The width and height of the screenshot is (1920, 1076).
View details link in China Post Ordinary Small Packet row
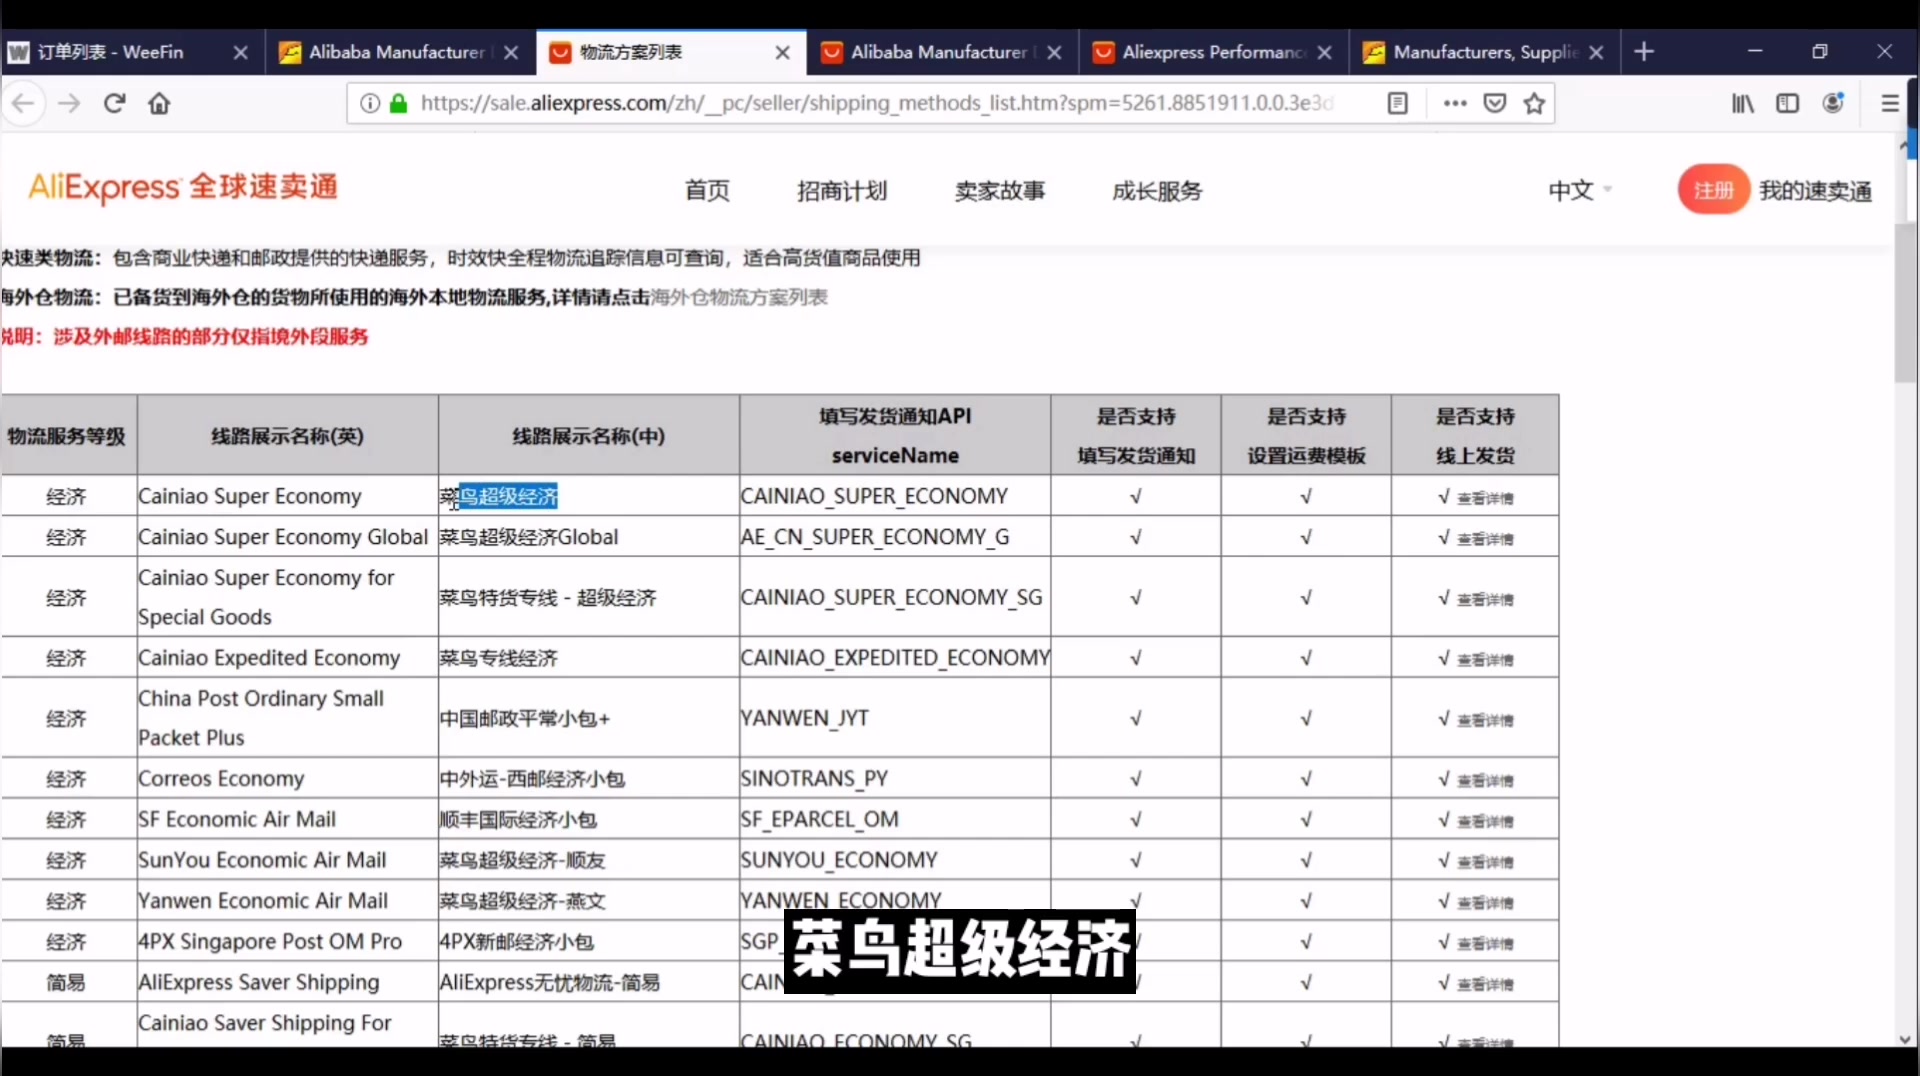coord(1485,720)
